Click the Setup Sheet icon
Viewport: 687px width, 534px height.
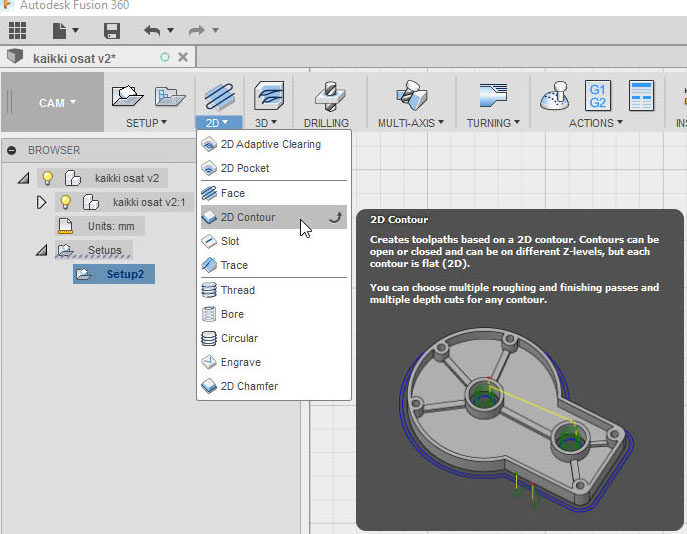(641, 95)
